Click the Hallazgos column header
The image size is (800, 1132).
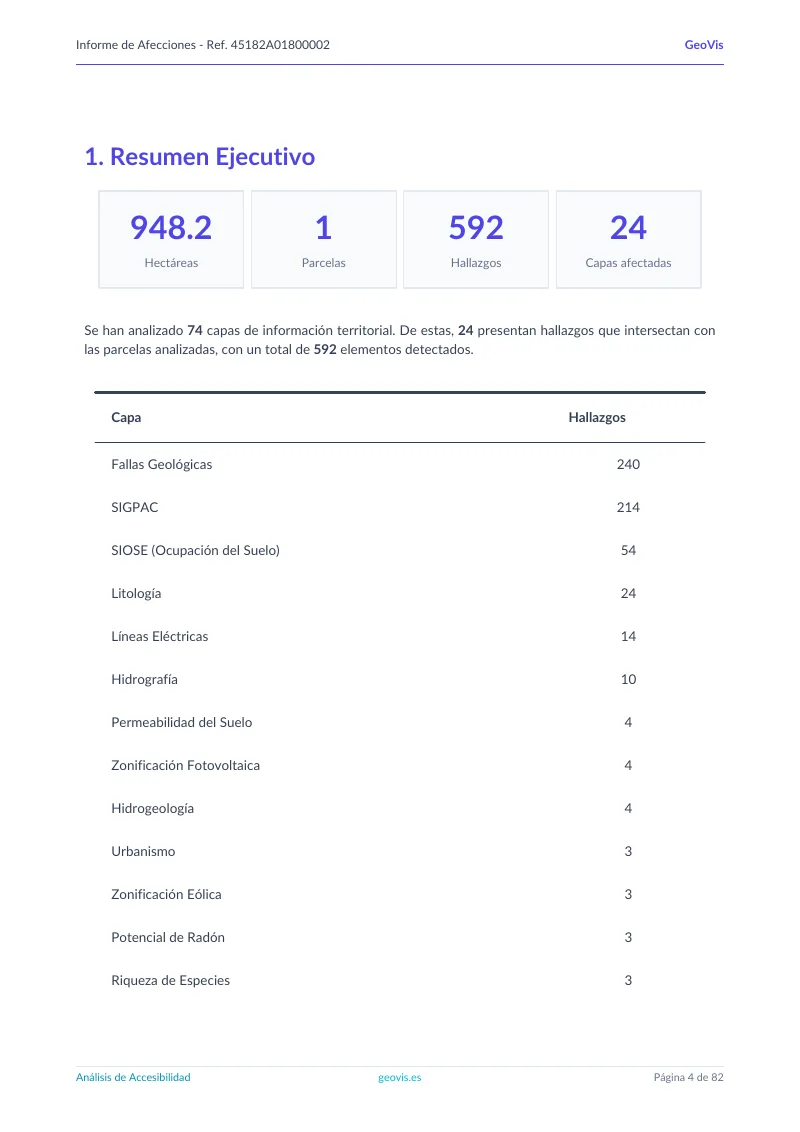pos(597,417)
